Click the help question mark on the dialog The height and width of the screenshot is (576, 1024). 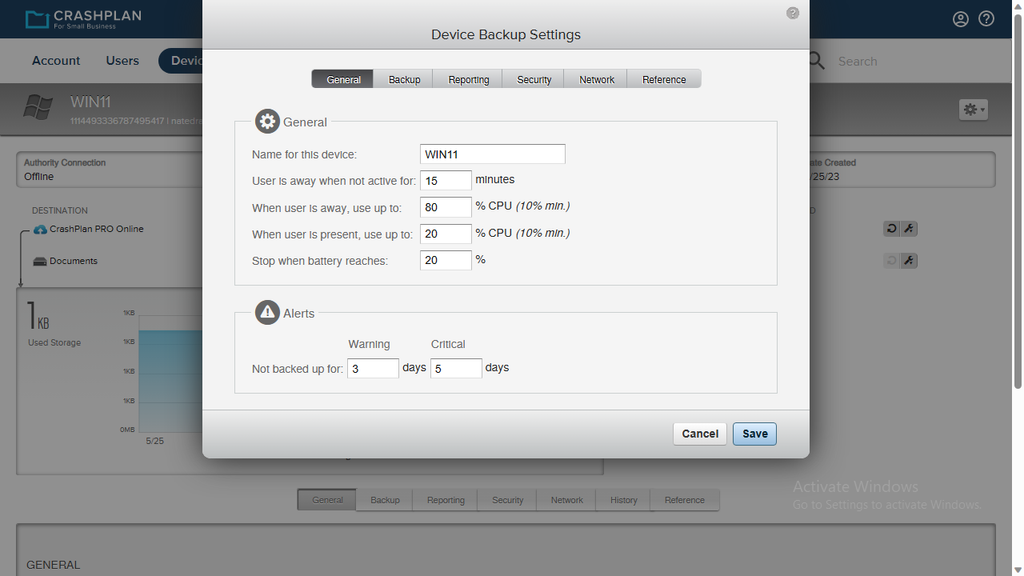pos(792,12)
